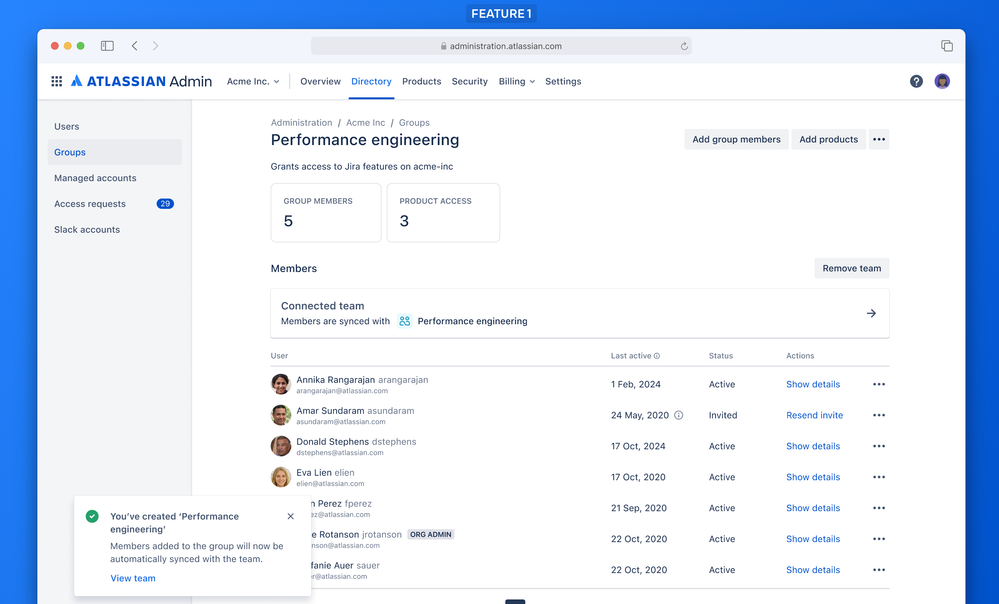Viewport: 999px width, 604px height.
Task: Show details for Rotanson row
Action: tap(813, 539)
